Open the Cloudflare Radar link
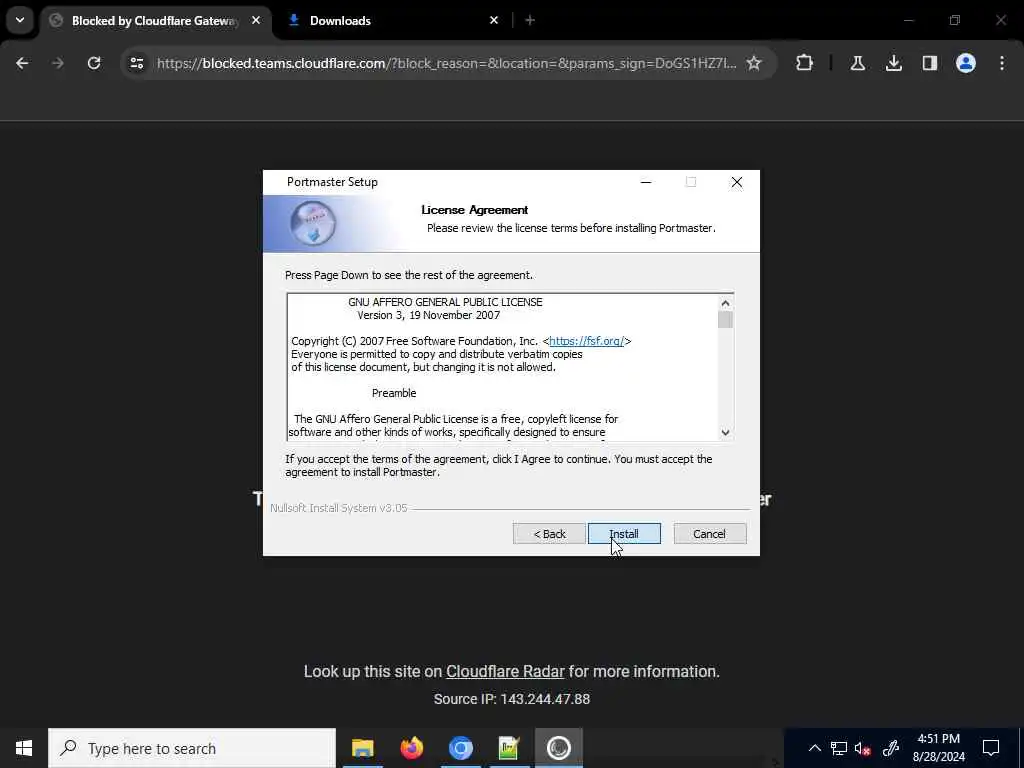The width and height of the screenshot is (1024, 768). point(505,671)
